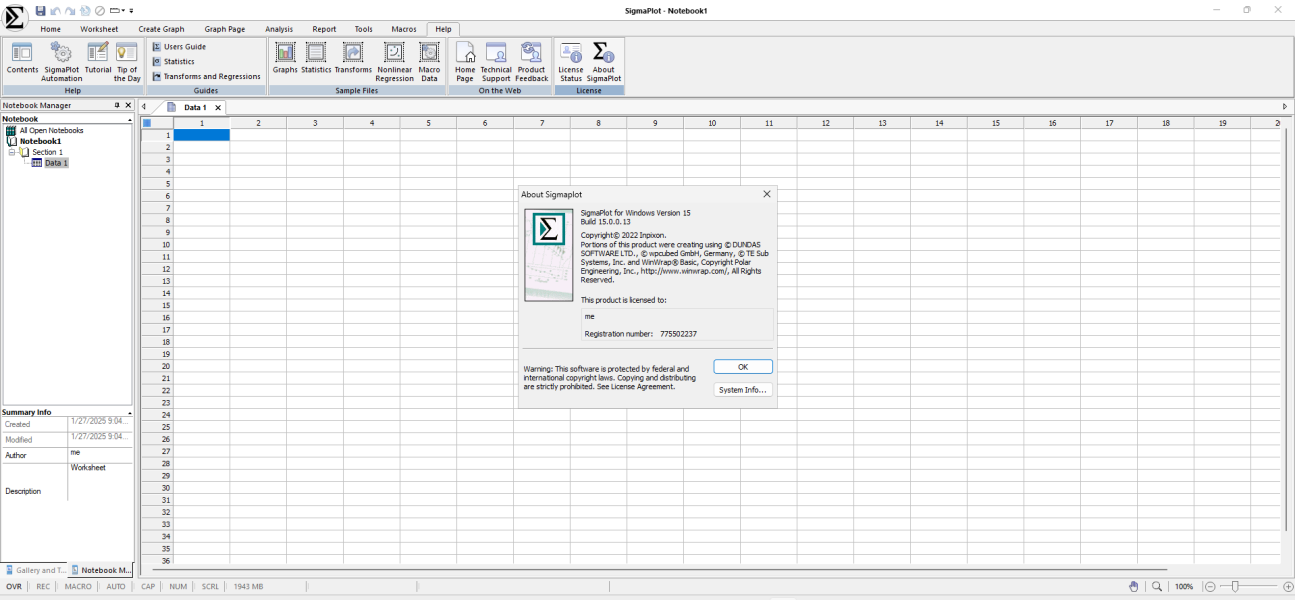Image resolution: width=1295 pixels, height=600 pixels.
Task: Open the Macros ribbon tab
Action: [x=403, y=29]
